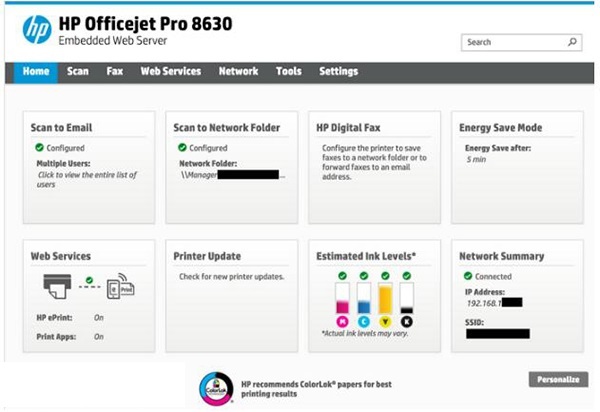Open the Fax tab
600x412 pixels.
pyautogui.click(x=114, y=72)
